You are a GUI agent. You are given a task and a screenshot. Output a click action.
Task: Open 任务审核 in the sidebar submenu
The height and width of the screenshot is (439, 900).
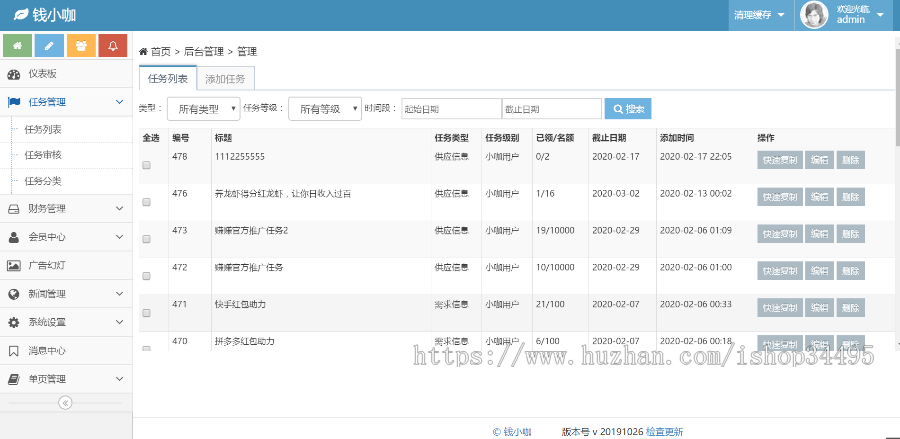(43, 155)
